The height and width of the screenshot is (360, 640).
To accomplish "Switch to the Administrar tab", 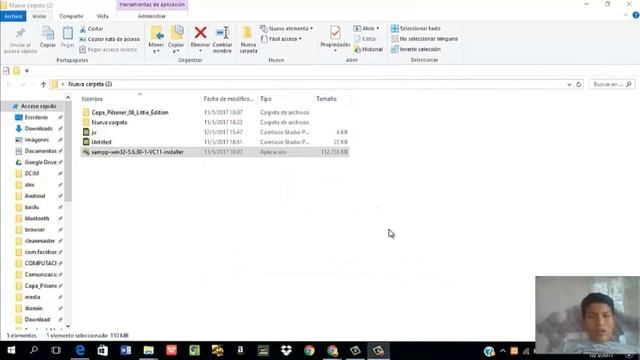I will click(x=151, y=16).
